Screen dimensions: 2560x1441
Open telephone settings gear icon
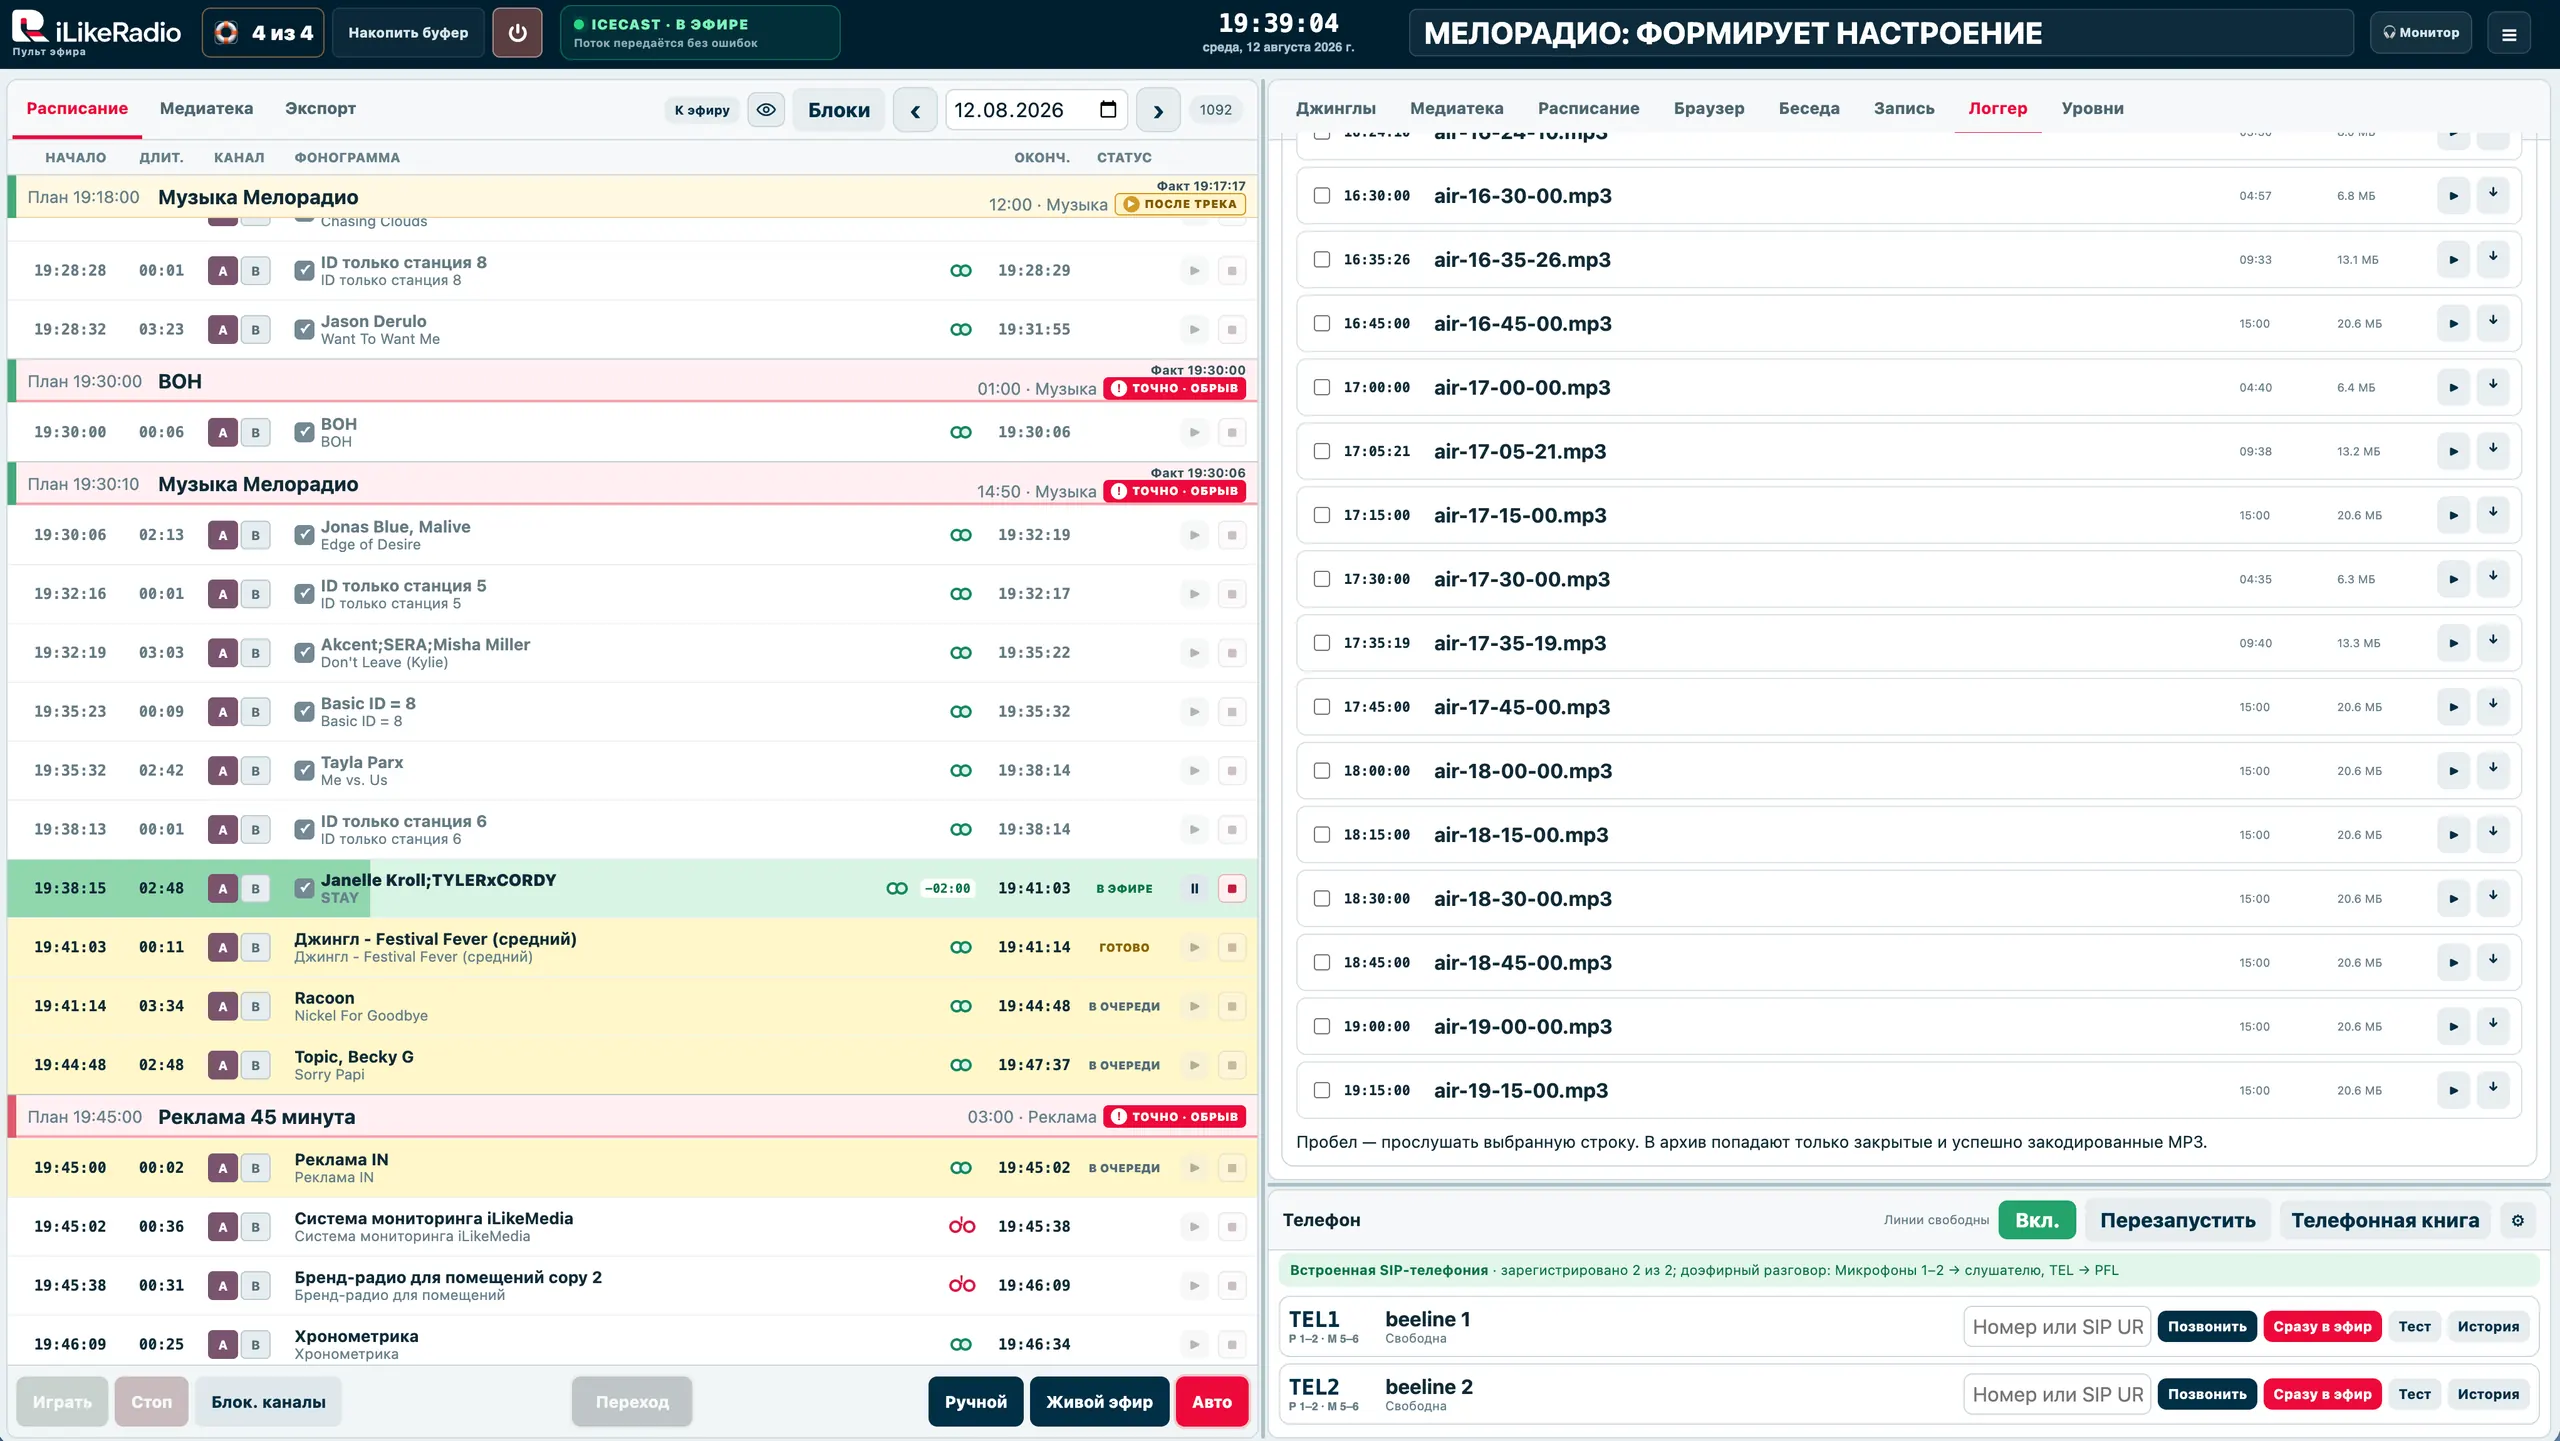pos(2518,1220)
